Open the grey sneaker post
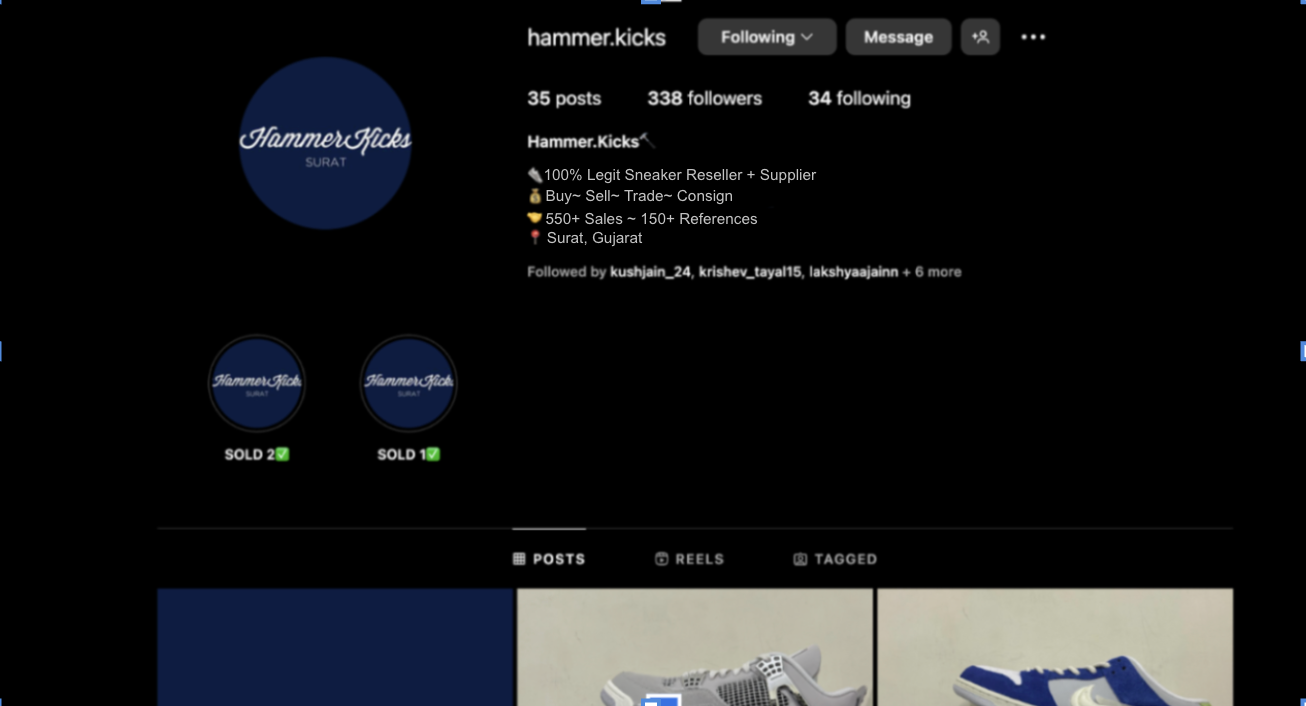Image resolution: width=1306 pixels, height=706 pixels. coord(695,647)
